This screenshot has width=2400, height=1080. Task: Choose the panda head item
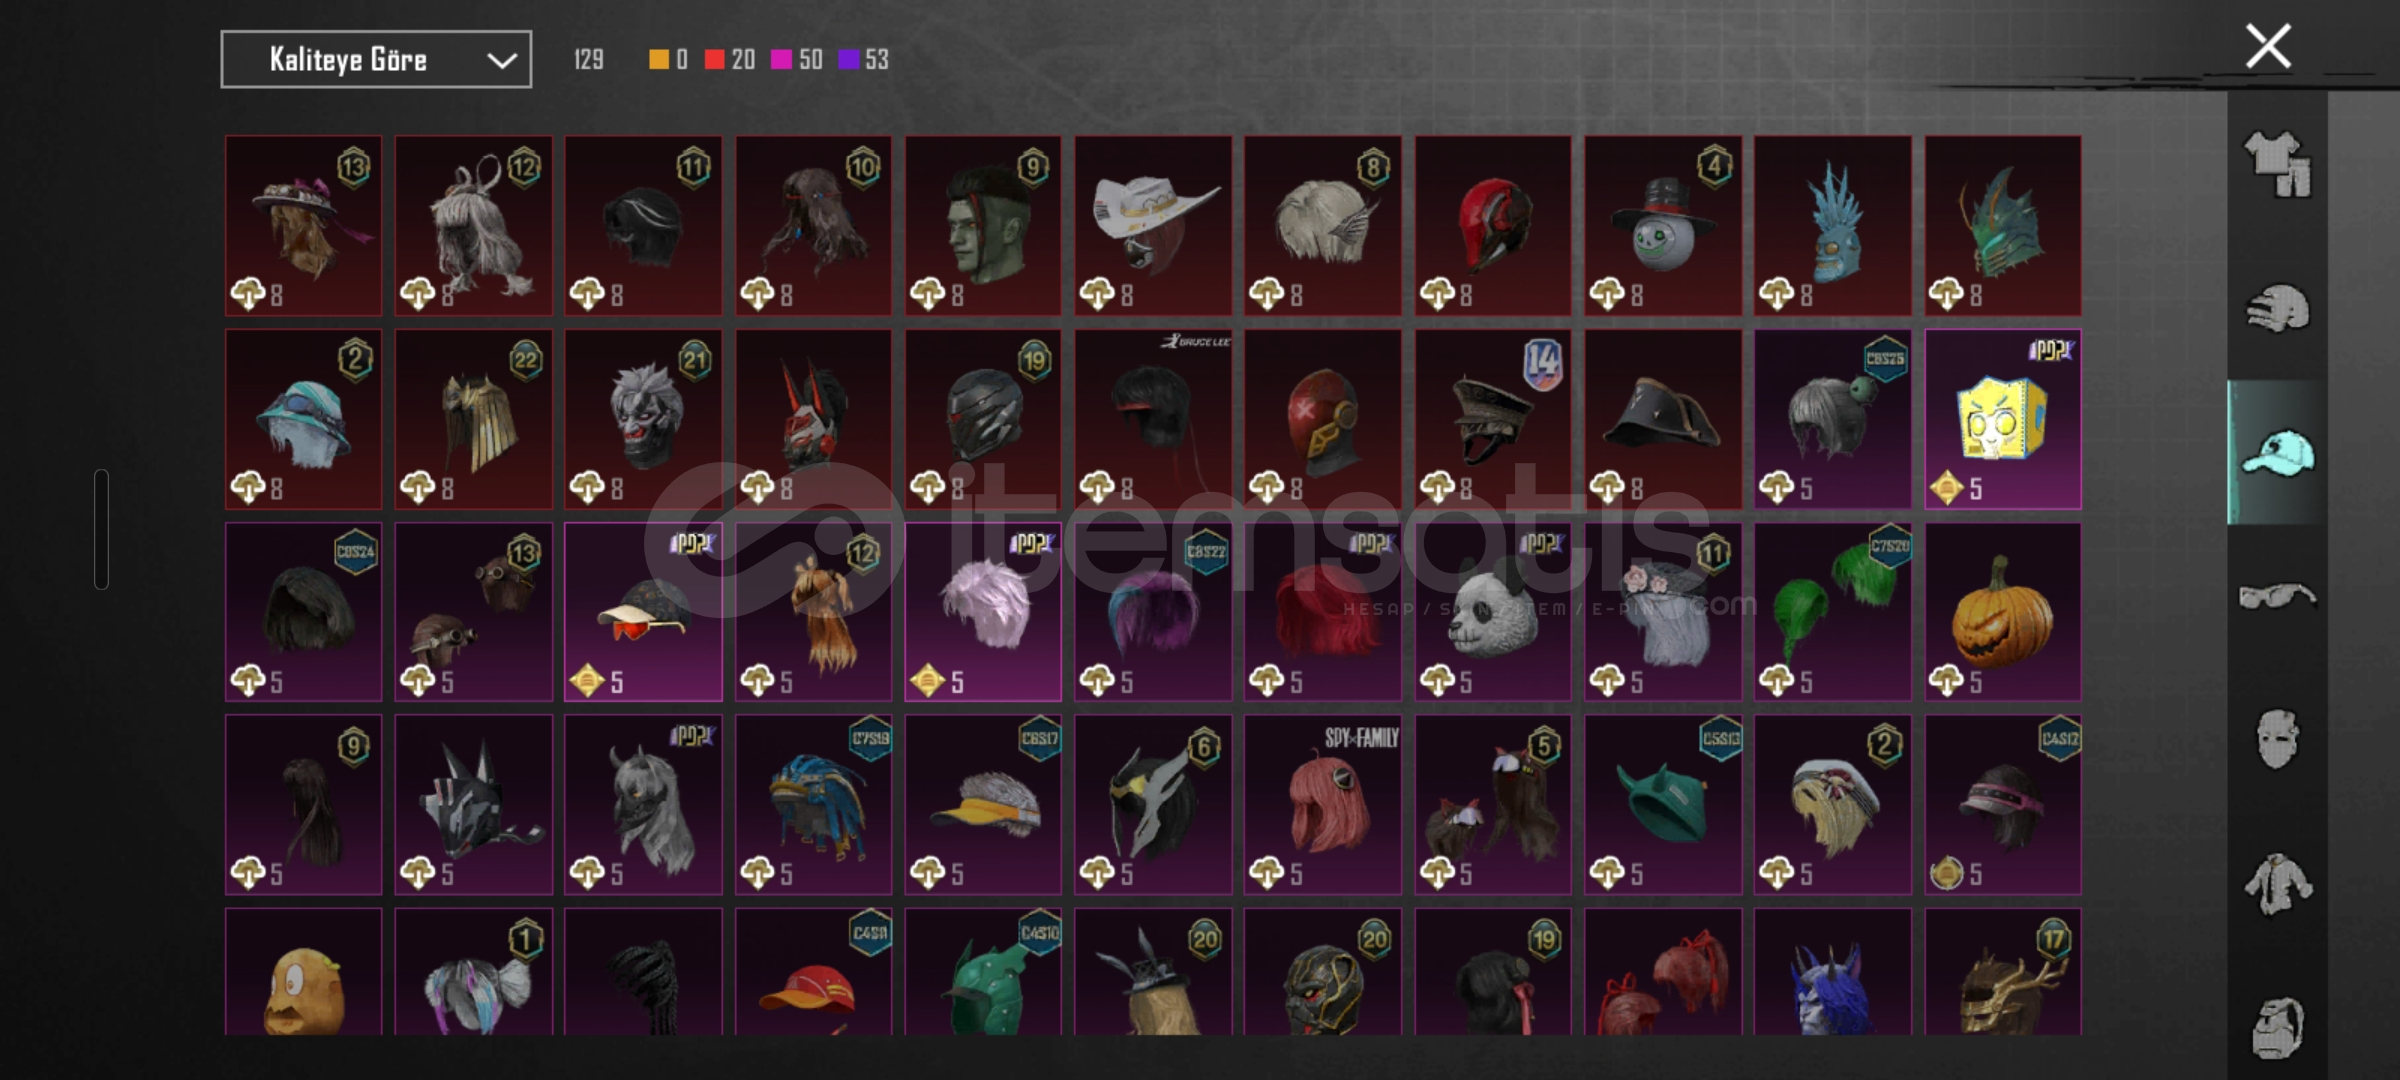pos(1493,612)
